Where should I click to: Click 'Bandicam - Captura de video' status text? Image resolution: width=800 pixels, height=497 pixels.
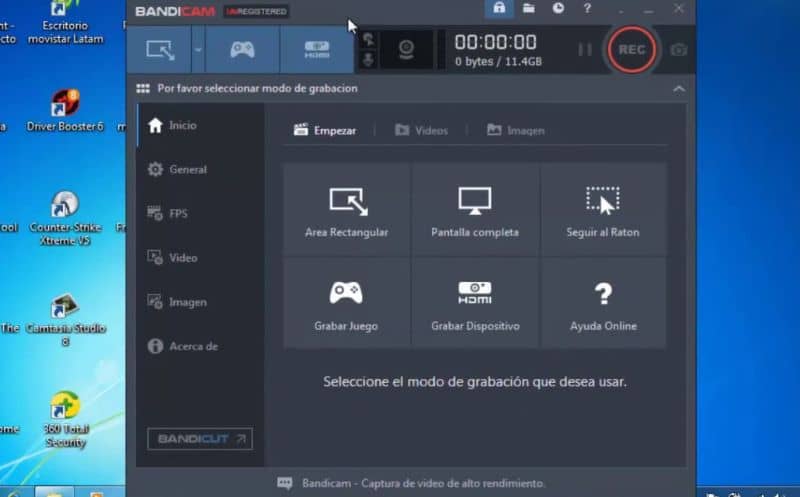423,483
